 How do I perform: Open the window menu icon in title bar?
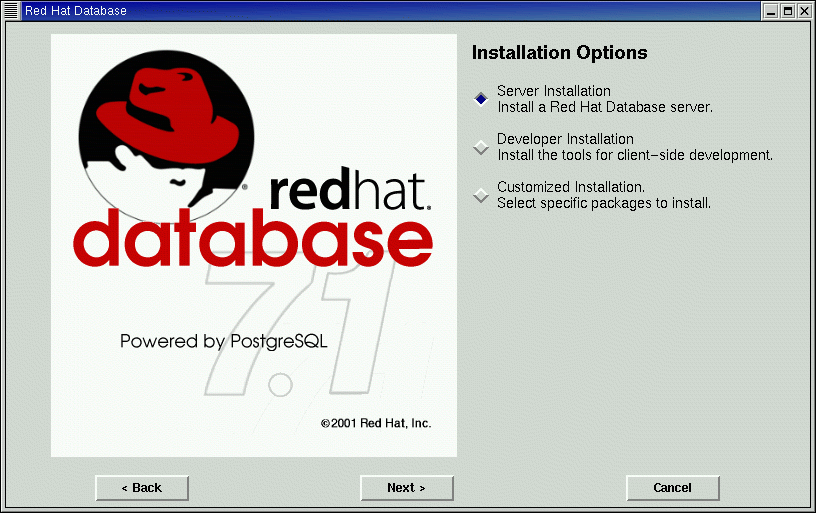coord(11,10)
